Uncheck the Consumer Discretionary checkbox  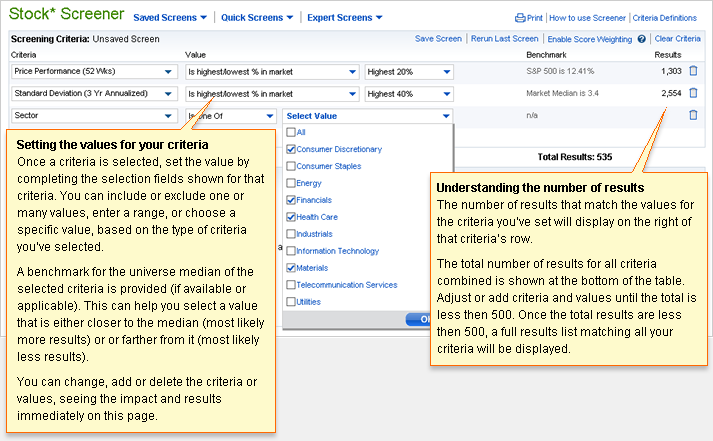(x=291, y=149)
